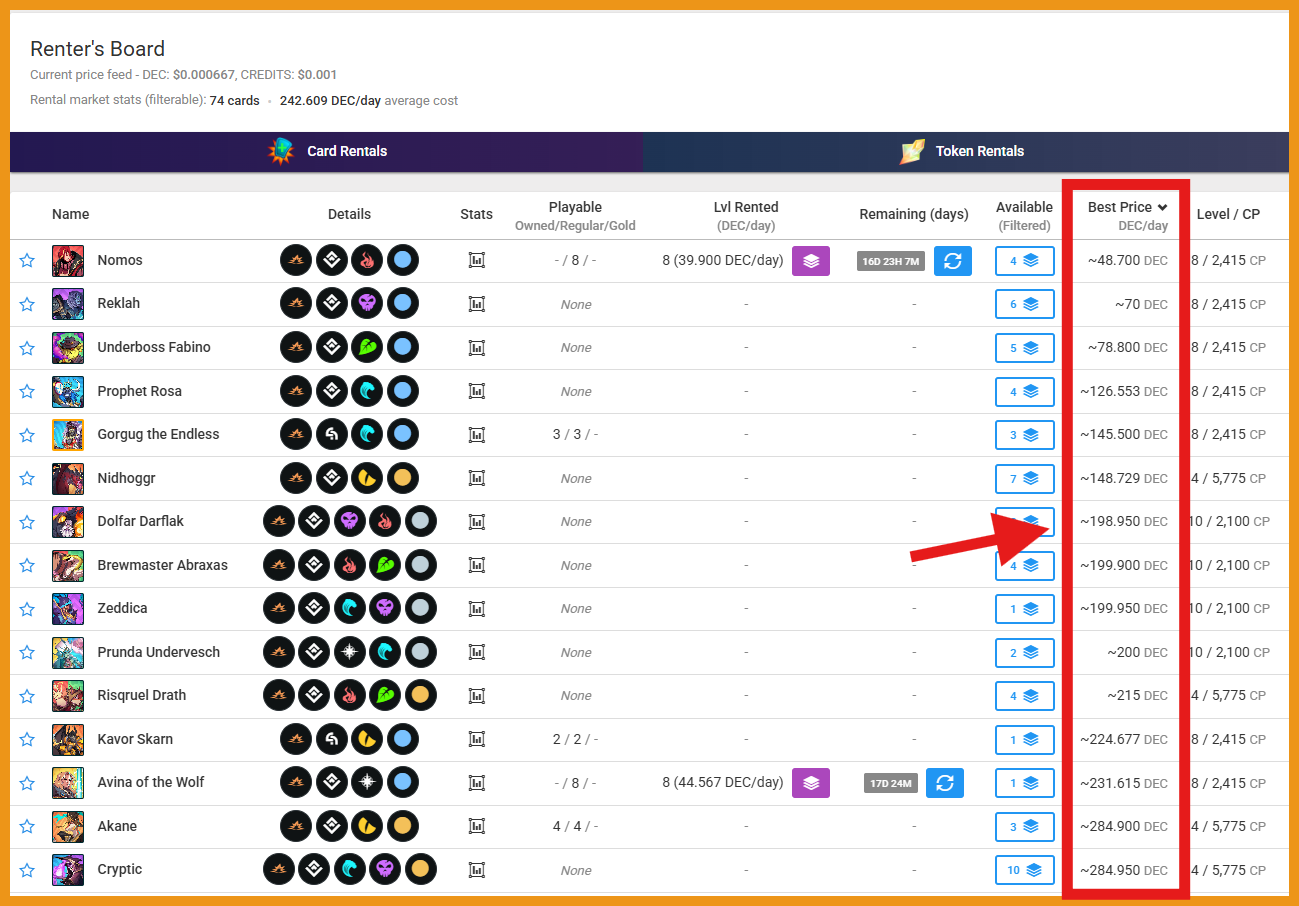Open Akane's stats icon
The width and height of the screenshot is (1299, 906).
(477, 826)
